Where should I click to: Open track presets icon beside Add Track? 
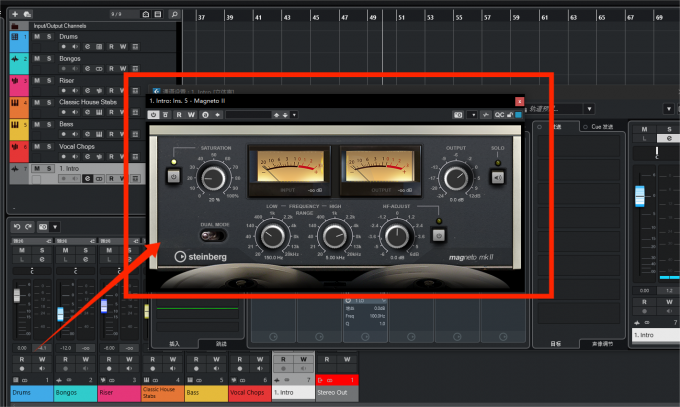[x=27, y=14]
